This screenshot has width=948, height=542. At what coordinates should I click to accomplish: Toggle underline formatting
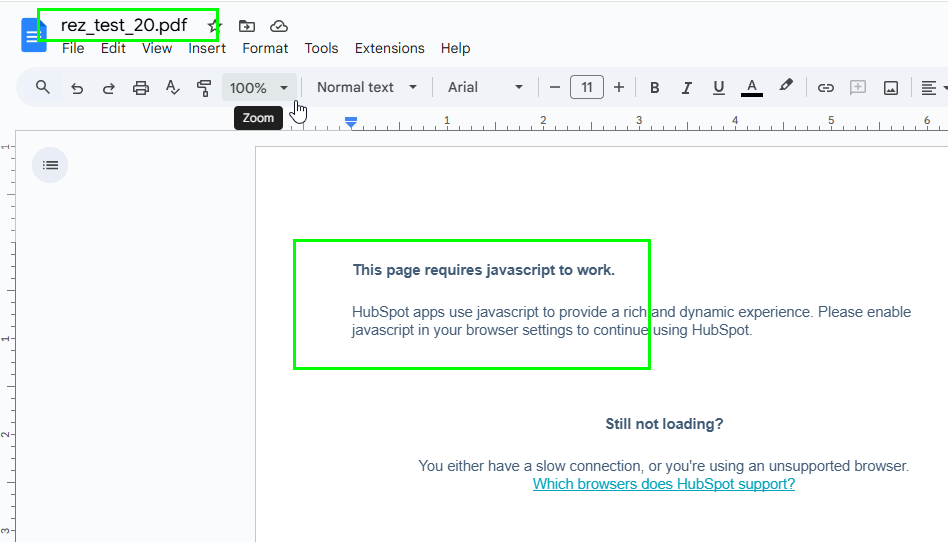(x=718, y=88)
